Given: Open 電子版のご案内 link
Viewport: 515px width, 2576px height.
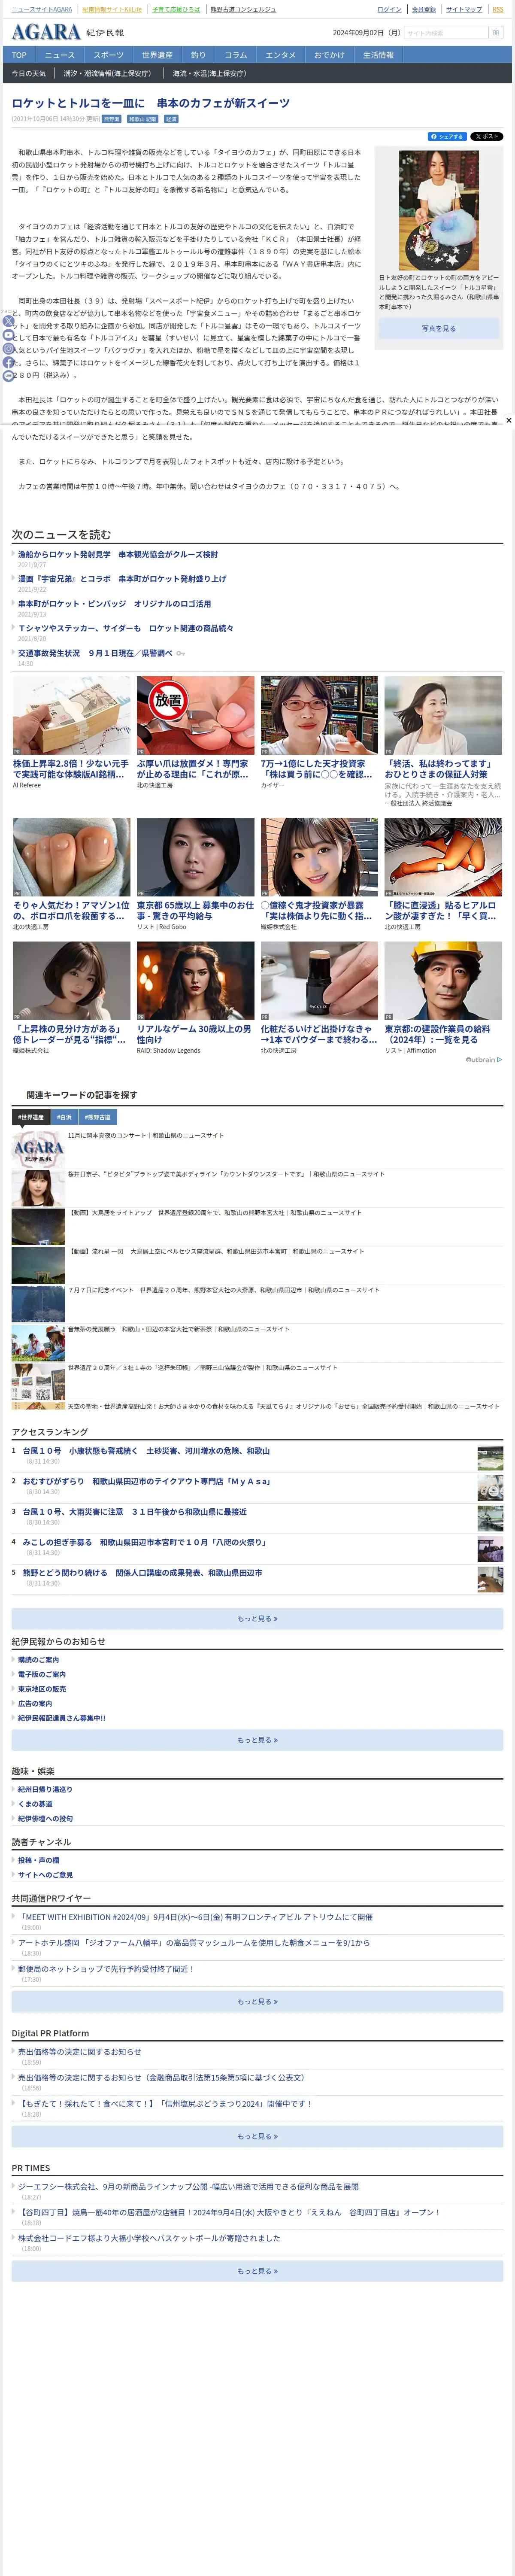Looking at the screenshot, I should 42,1674.
